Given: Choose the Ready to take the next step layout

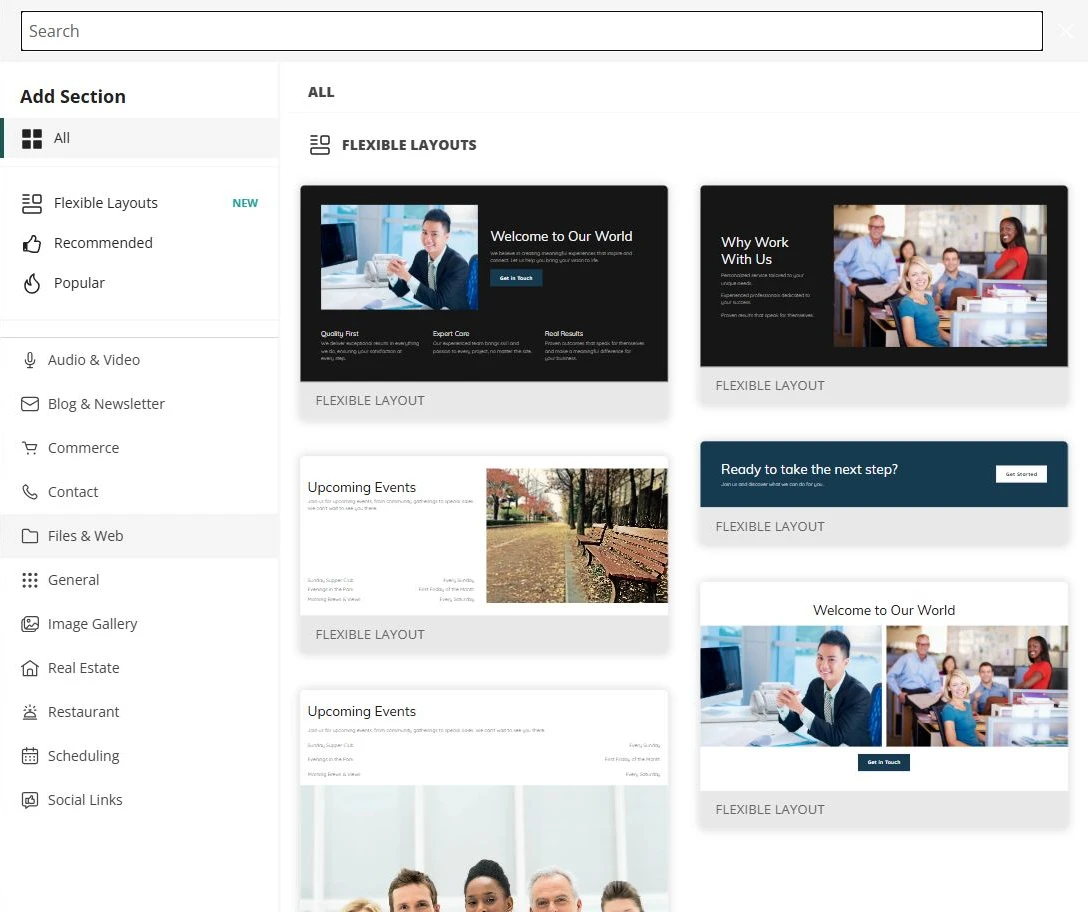Looking at the screenshot, I should coord(883,492).
